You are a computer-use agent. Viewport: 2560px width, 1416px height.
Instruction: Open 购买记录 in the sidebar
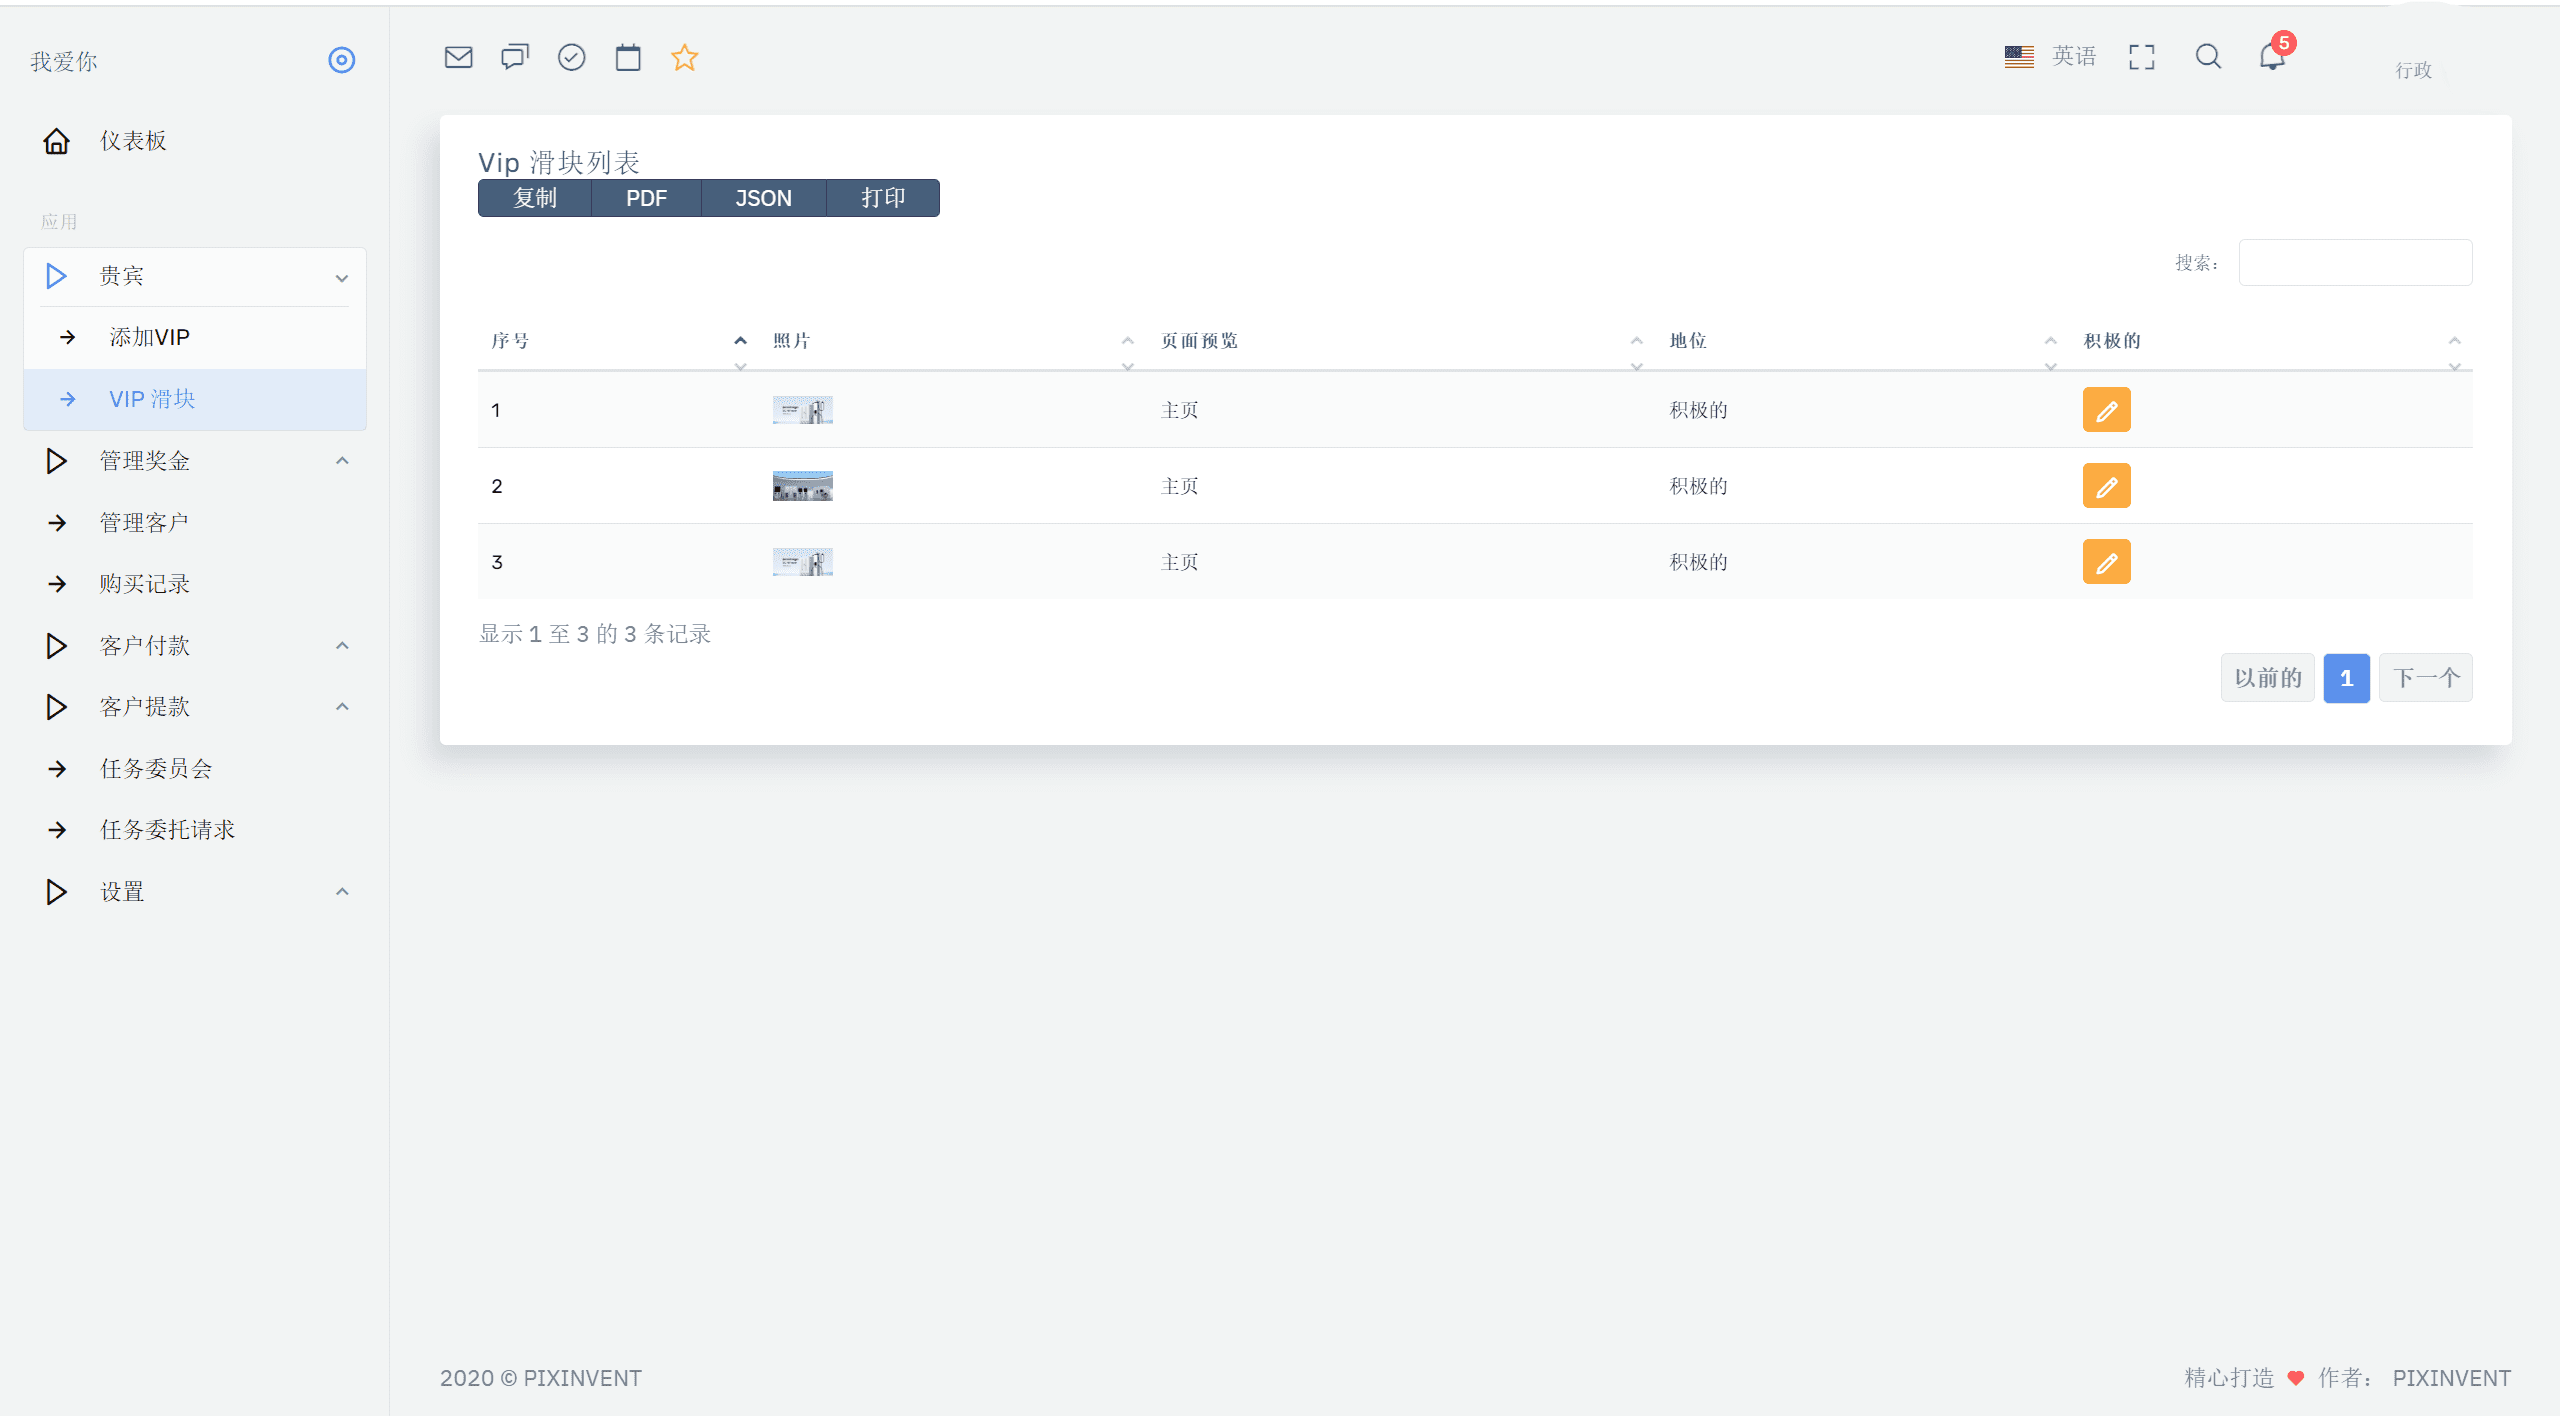pos(145,584)
